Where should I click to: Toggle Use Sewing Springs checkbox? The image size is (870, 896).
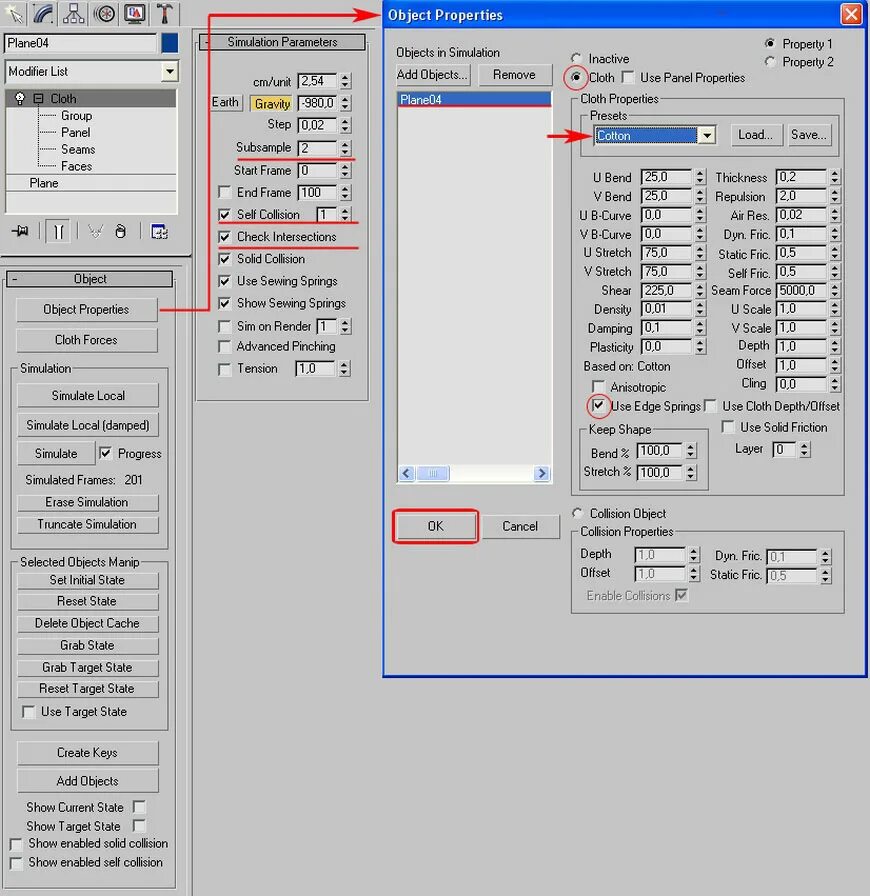(x=225, y=281)
